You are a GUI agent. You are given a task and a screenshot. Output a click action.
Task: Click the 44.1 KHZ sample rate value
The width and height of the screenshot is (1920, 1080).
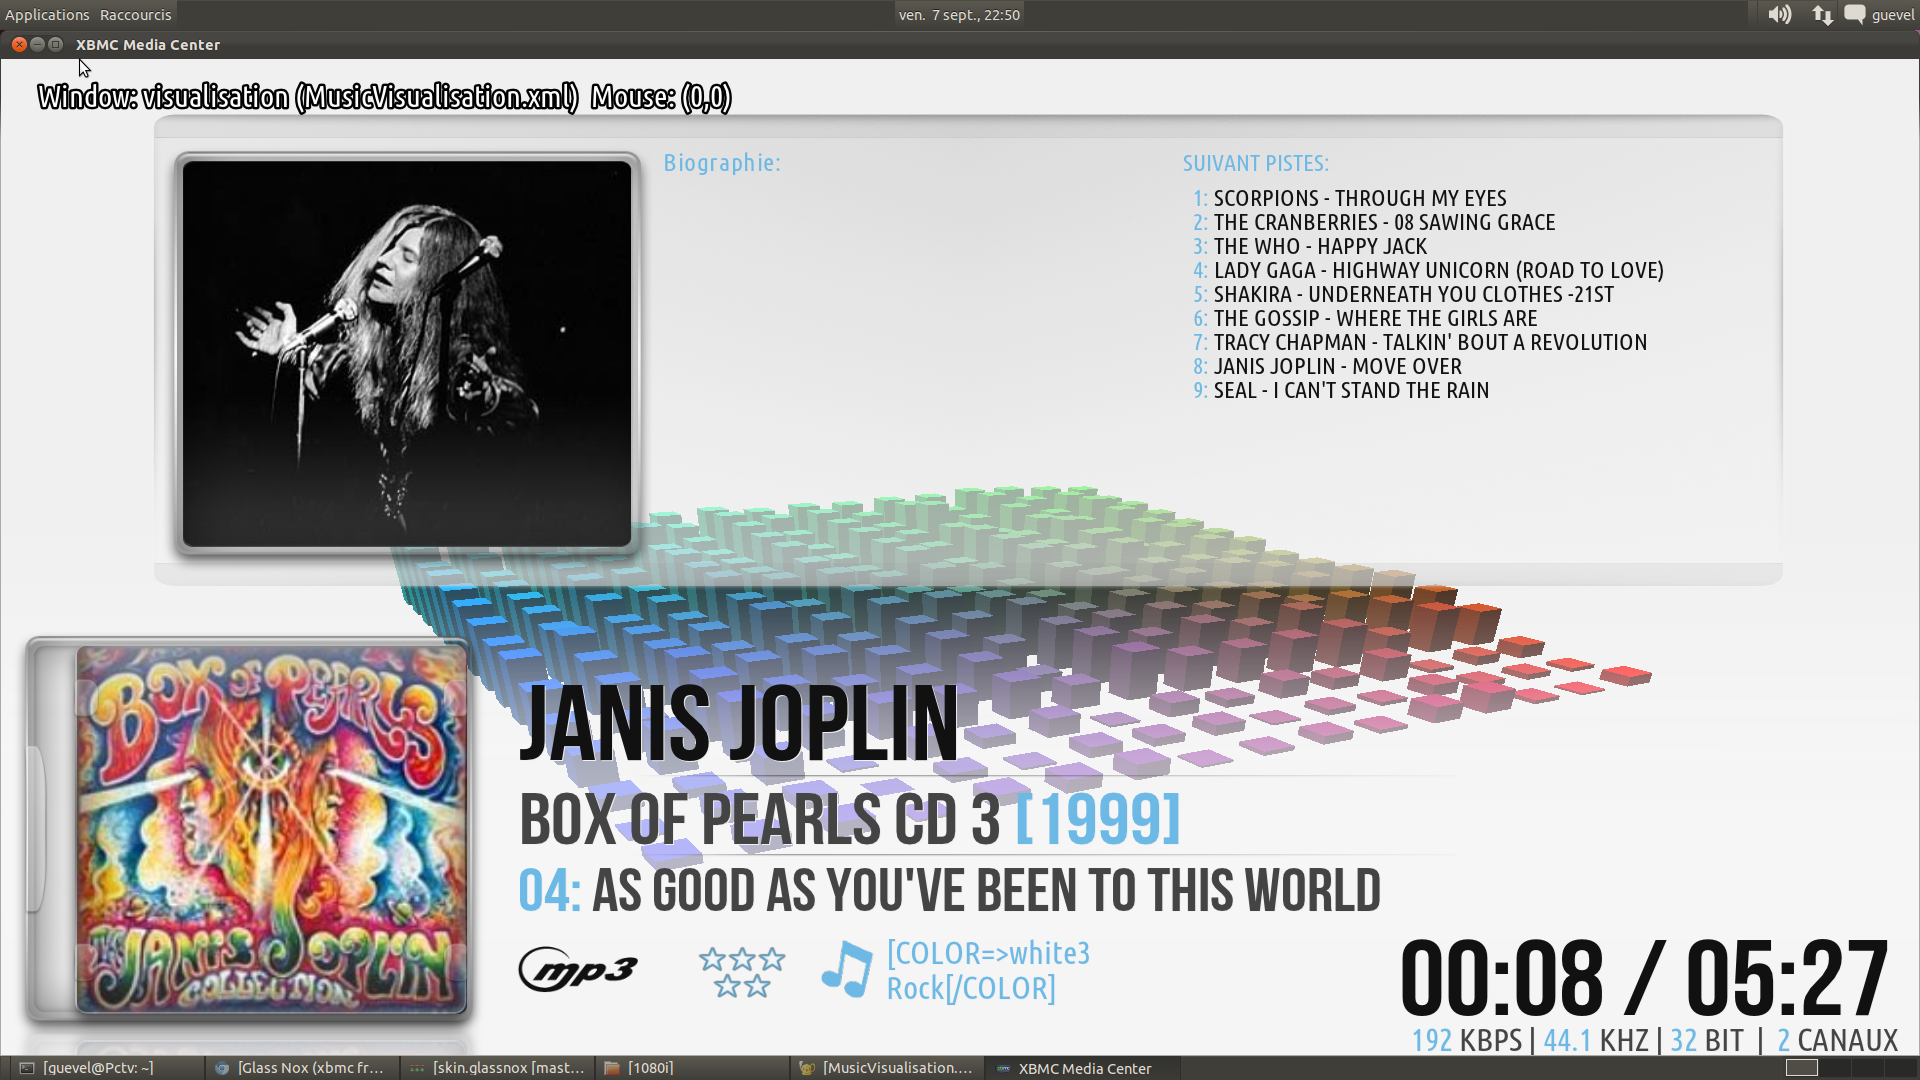1596,1040
